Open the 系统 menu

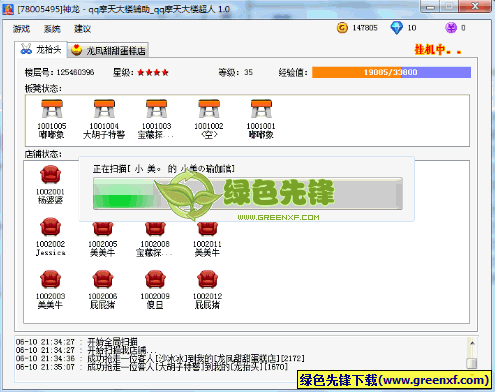(x=52, y=29)
